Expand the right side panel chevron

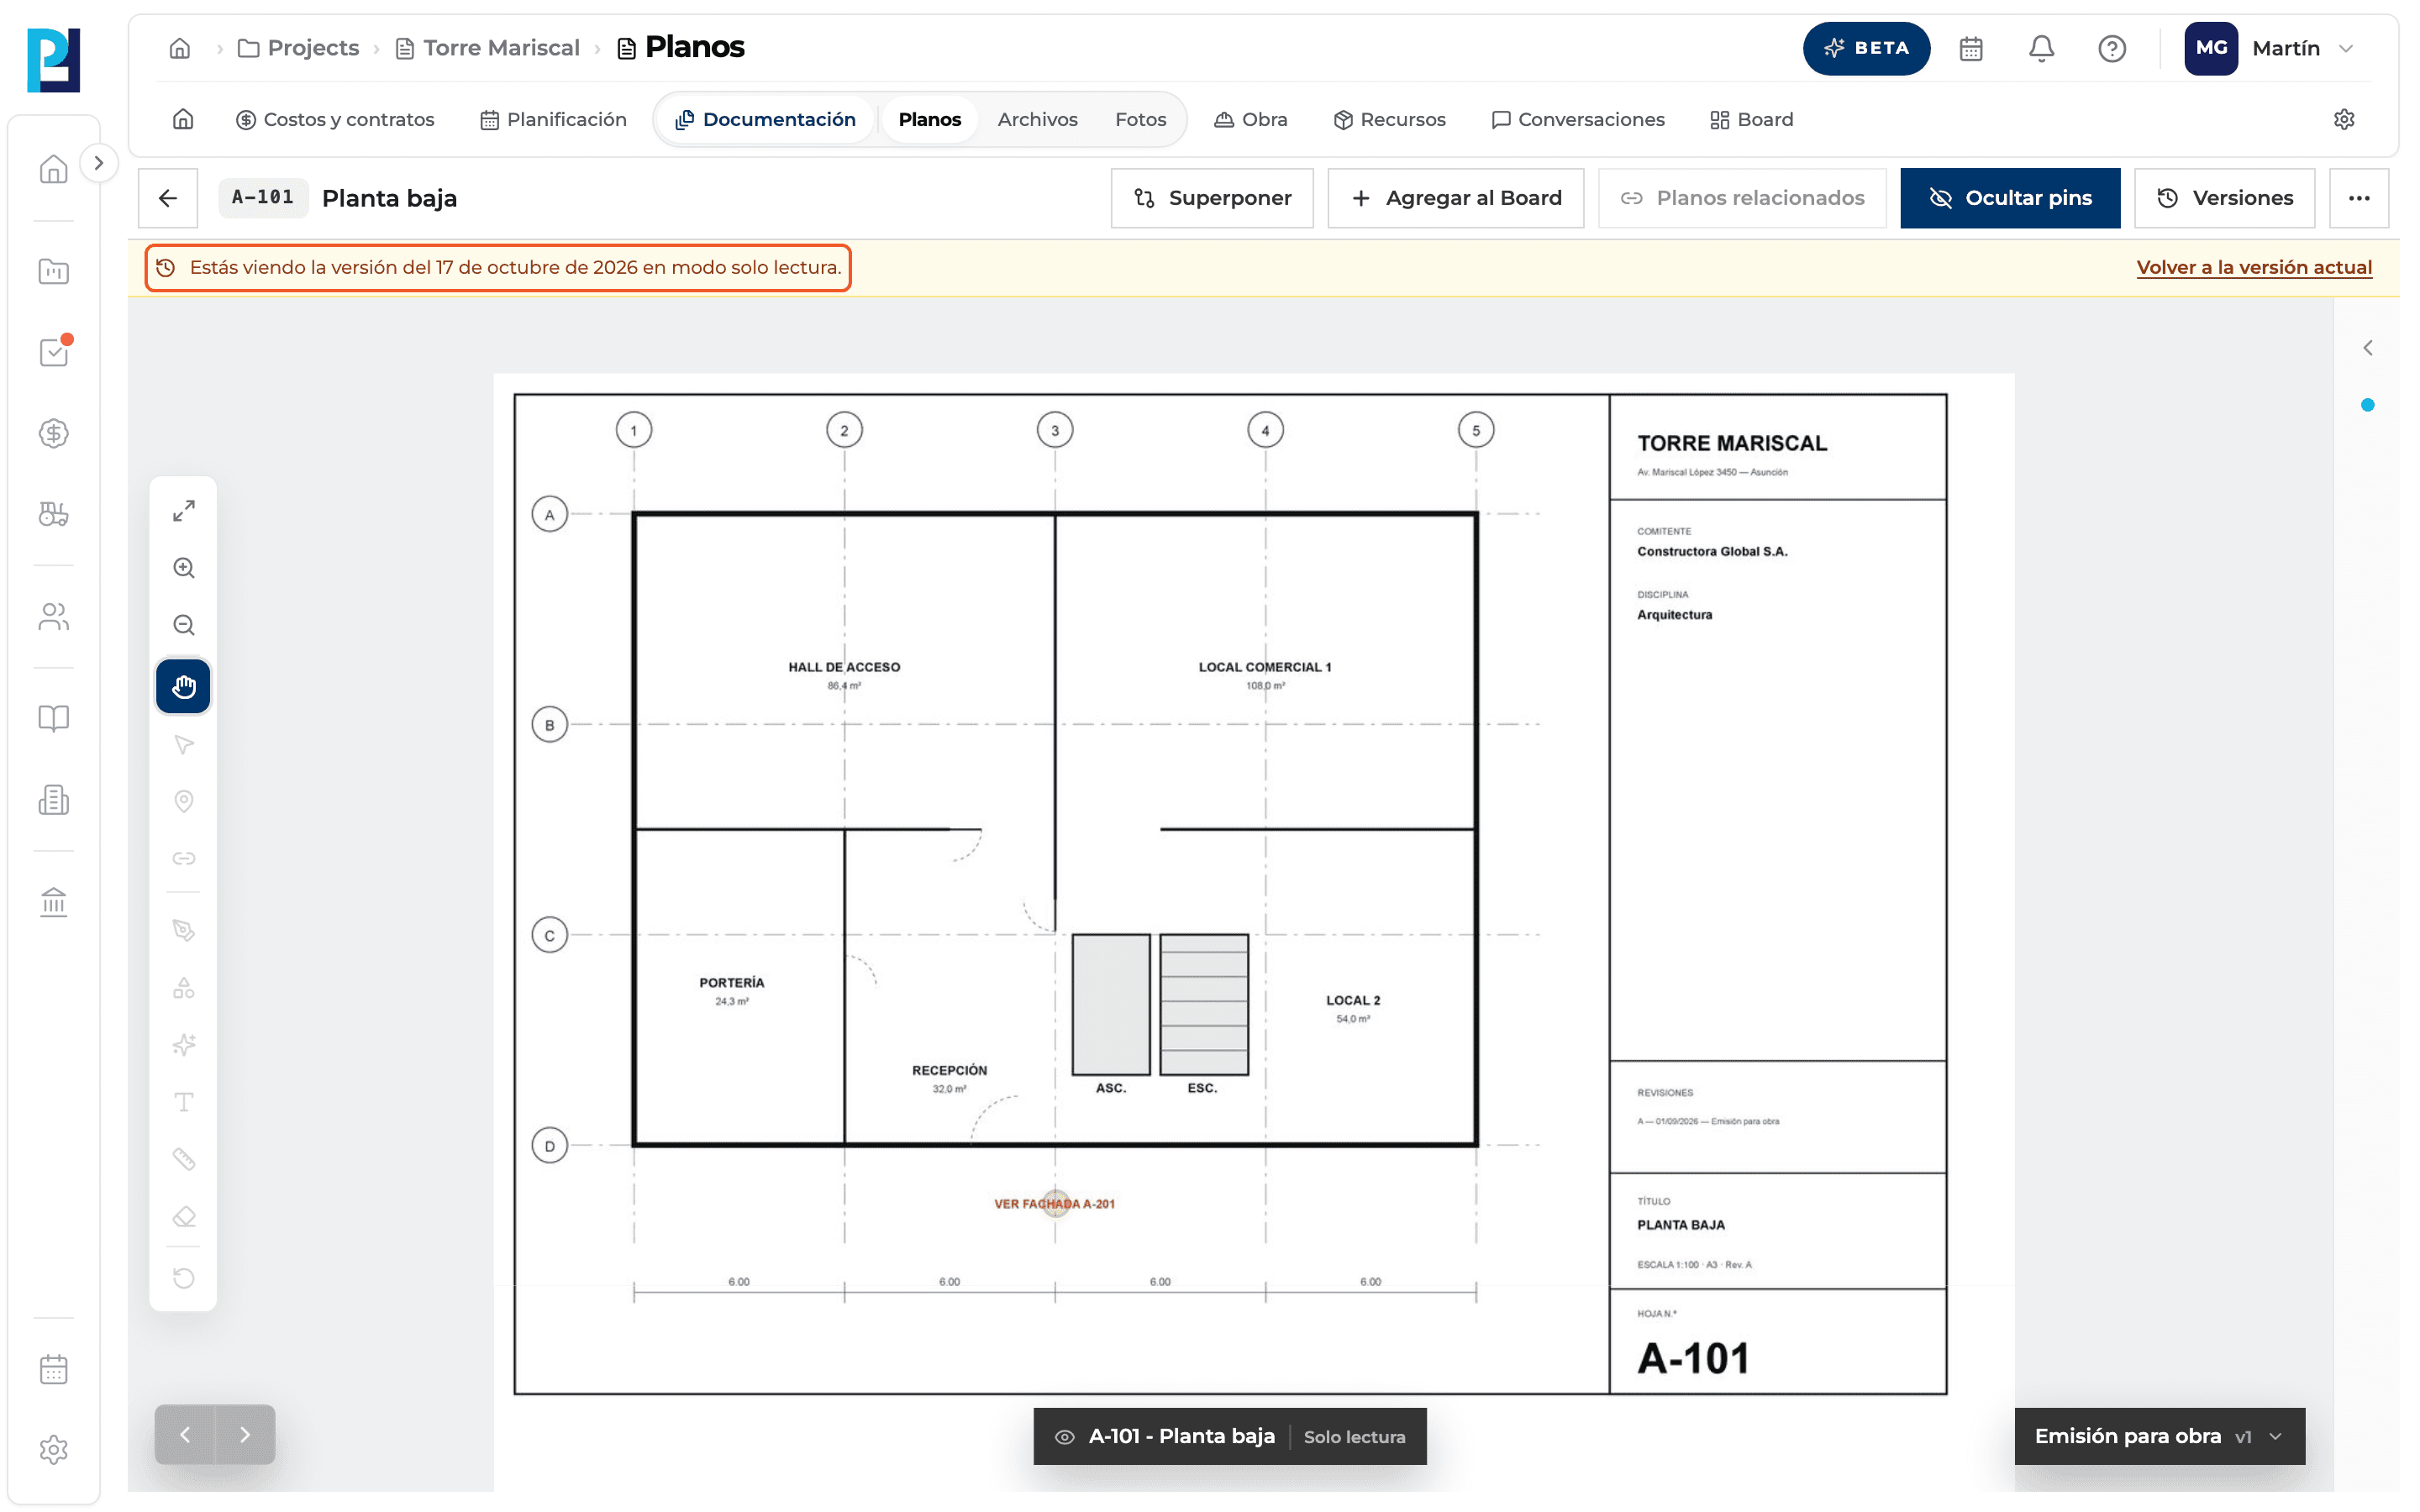[2367, 348]
